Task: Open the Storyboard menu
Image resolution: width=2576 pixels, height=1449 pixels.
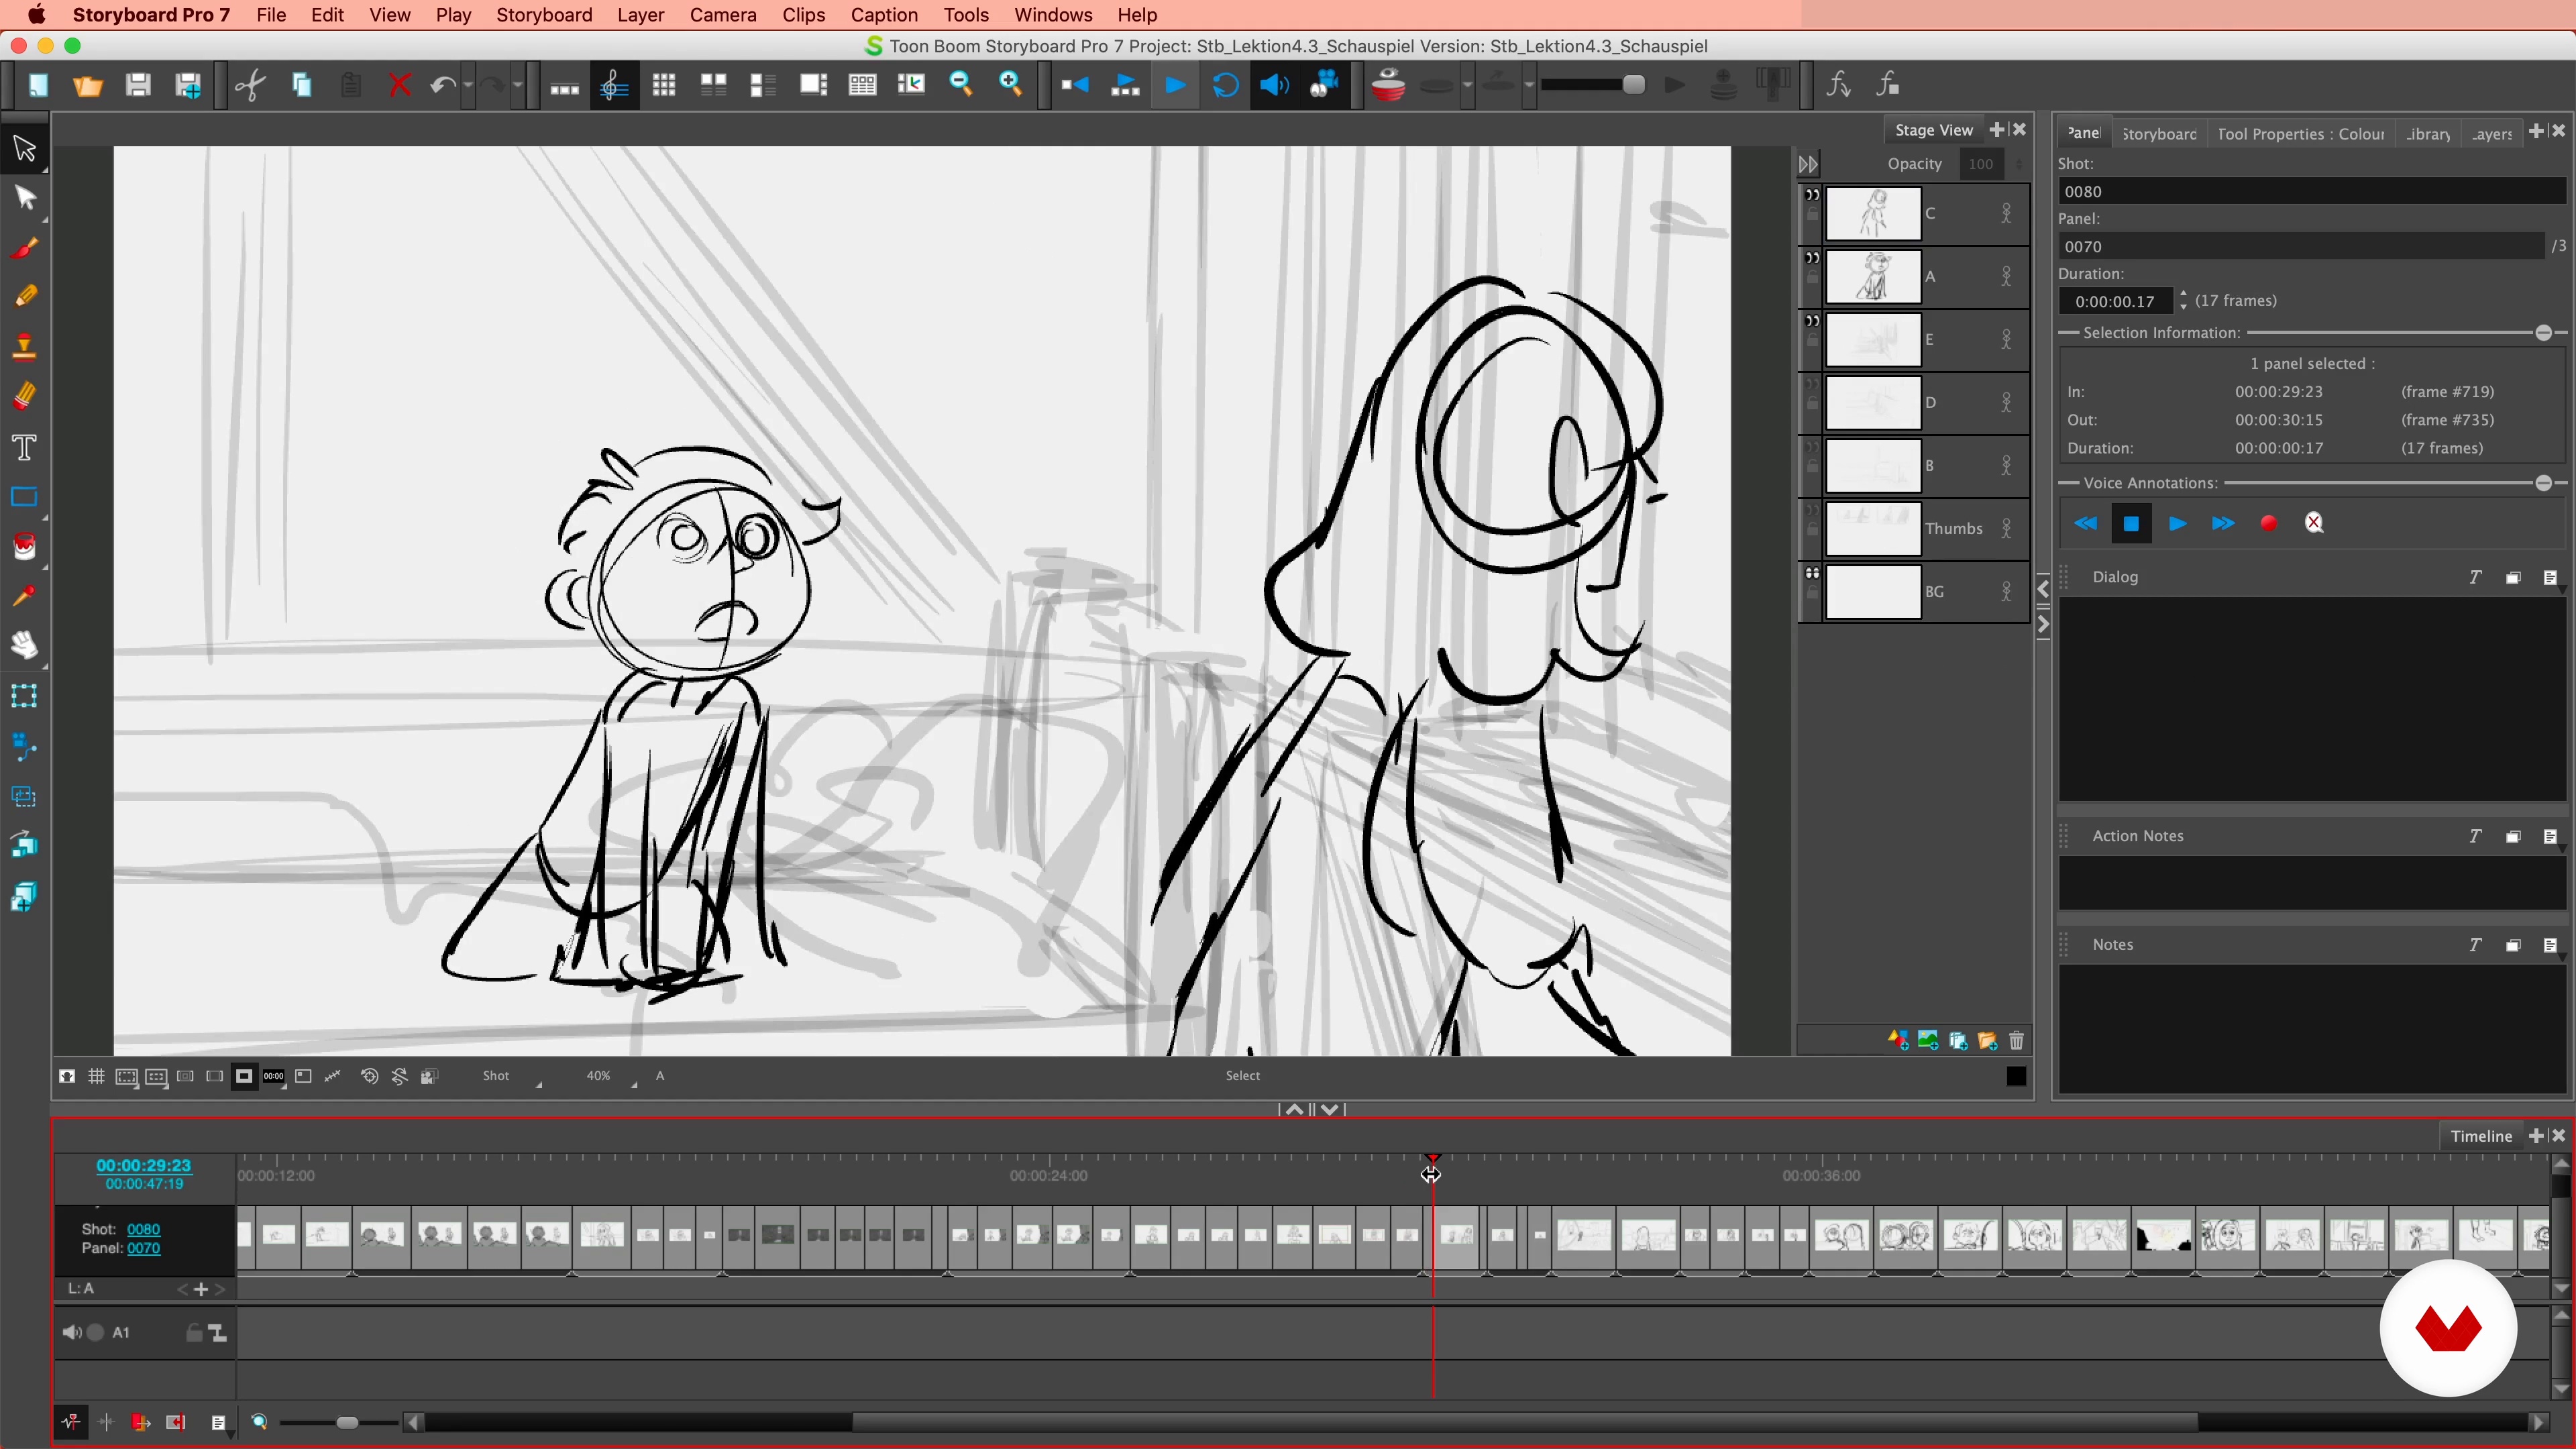Action: (x=544, y=15)
